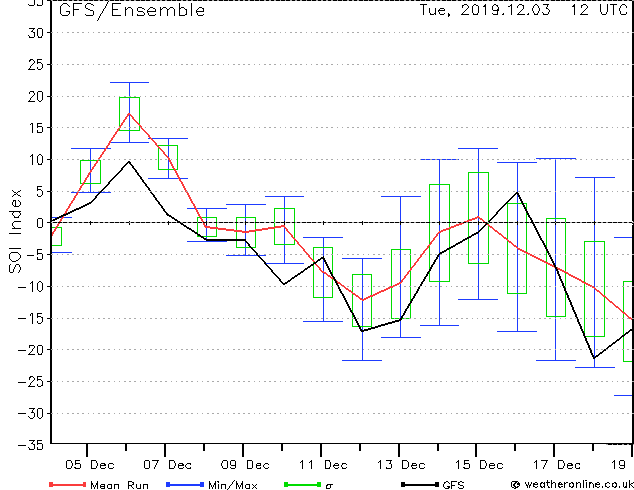This screenshot has width=634, height=490.
Task: Click the -25 y-axis value
Action: [x=31, y=381]
